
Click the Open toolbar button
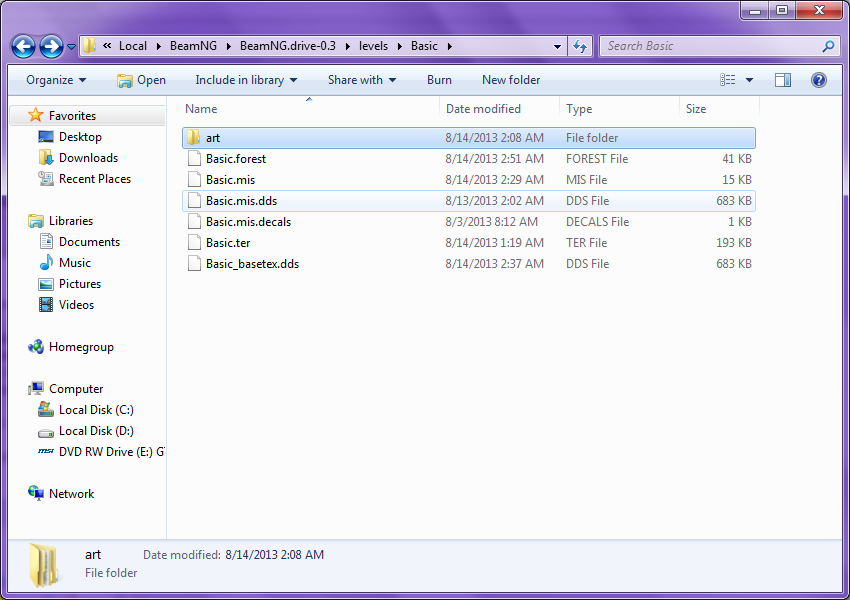pyautogui.click(x=141, y=80)
